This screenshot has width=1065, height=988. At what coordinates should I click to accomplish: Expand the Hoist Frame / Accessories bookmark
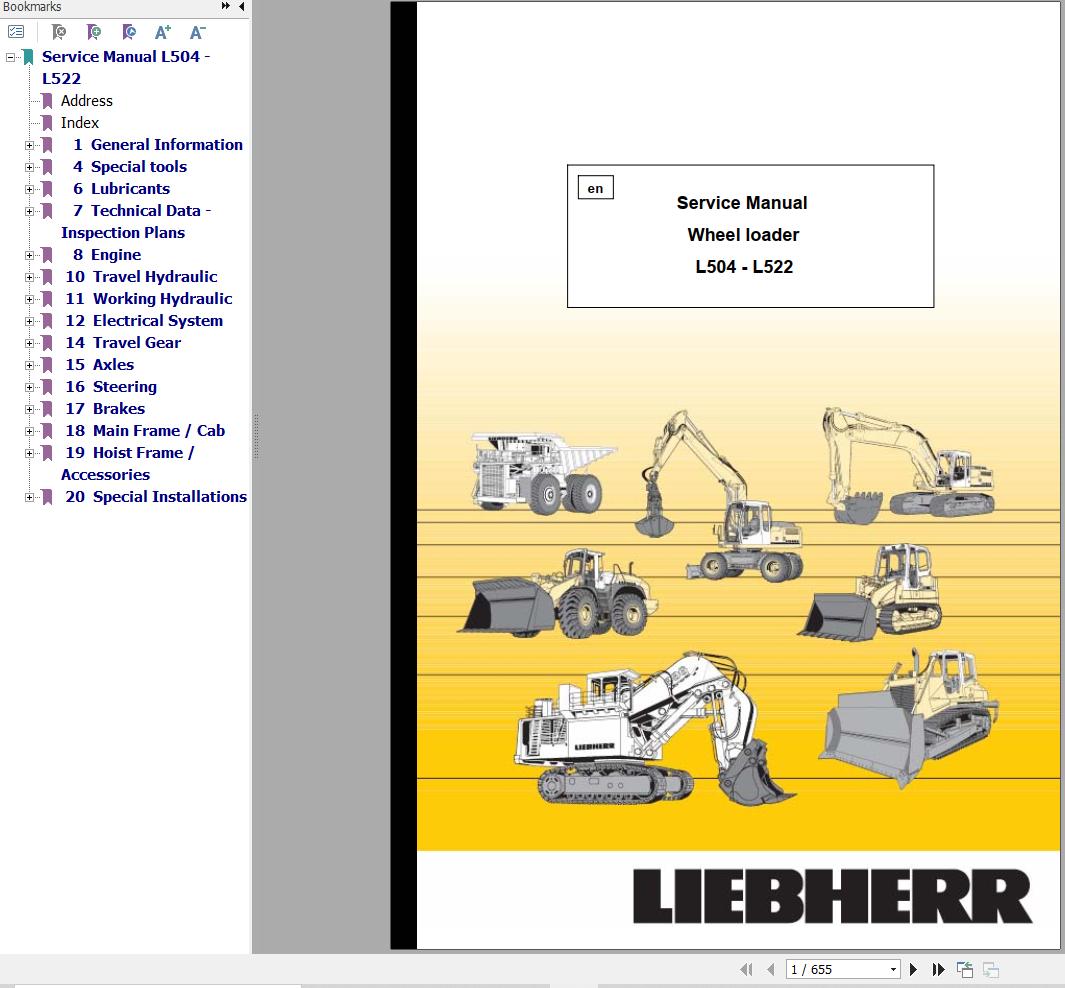29,454
